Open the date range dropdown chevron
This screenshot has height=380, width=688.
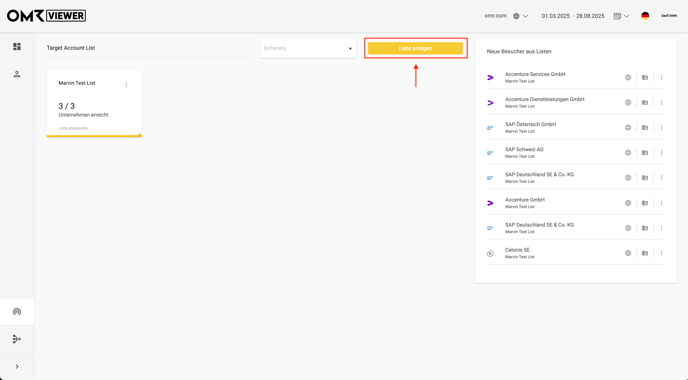(627, 16)
